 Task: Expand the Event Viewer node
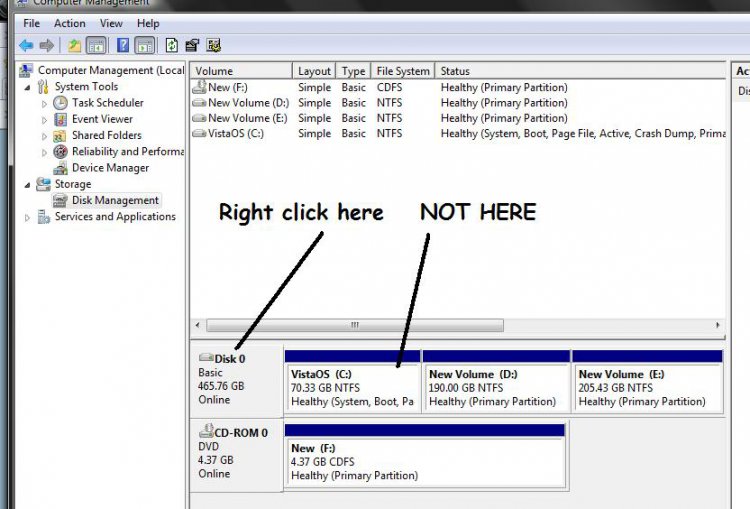[x=44, y=120]
